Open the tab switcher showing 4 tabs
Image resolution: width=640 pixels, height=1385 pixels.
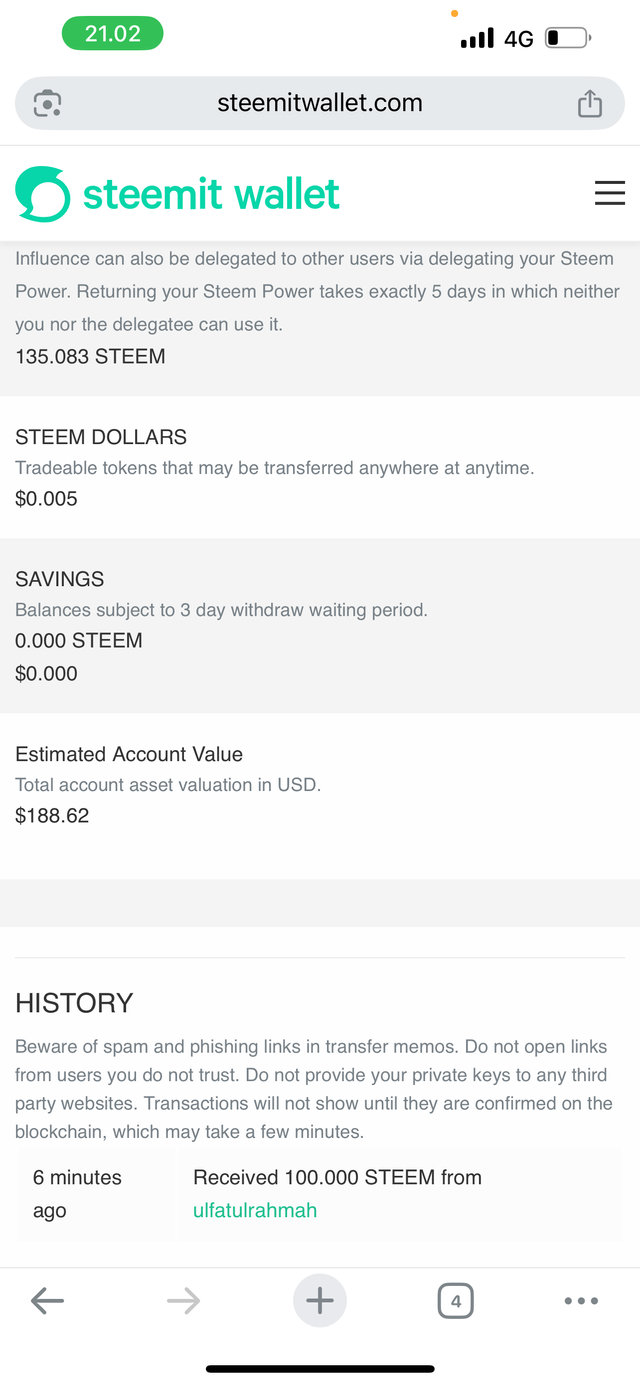(456, 1301)
